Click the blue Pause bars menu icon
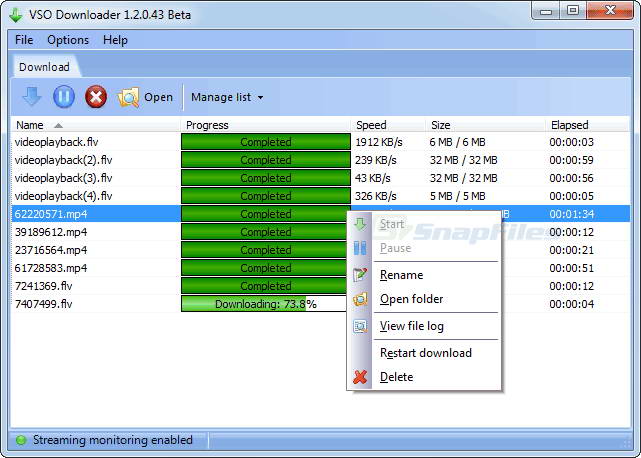Screen dimensions: 641x458 pyautogui.click(x=360, y=248)
